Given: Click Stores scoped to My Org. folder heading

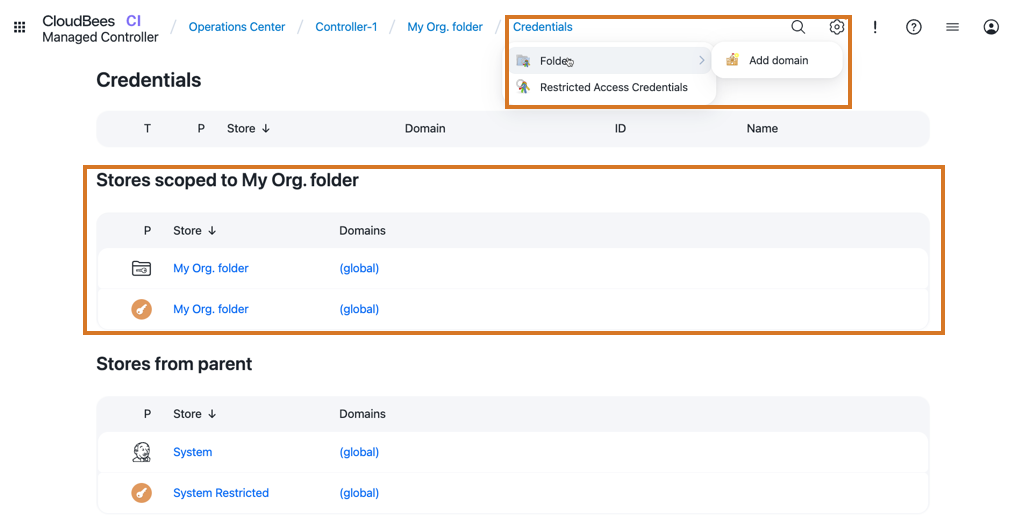Looking at the screenshot, I should pyautogui.click(x=227, y=180).
